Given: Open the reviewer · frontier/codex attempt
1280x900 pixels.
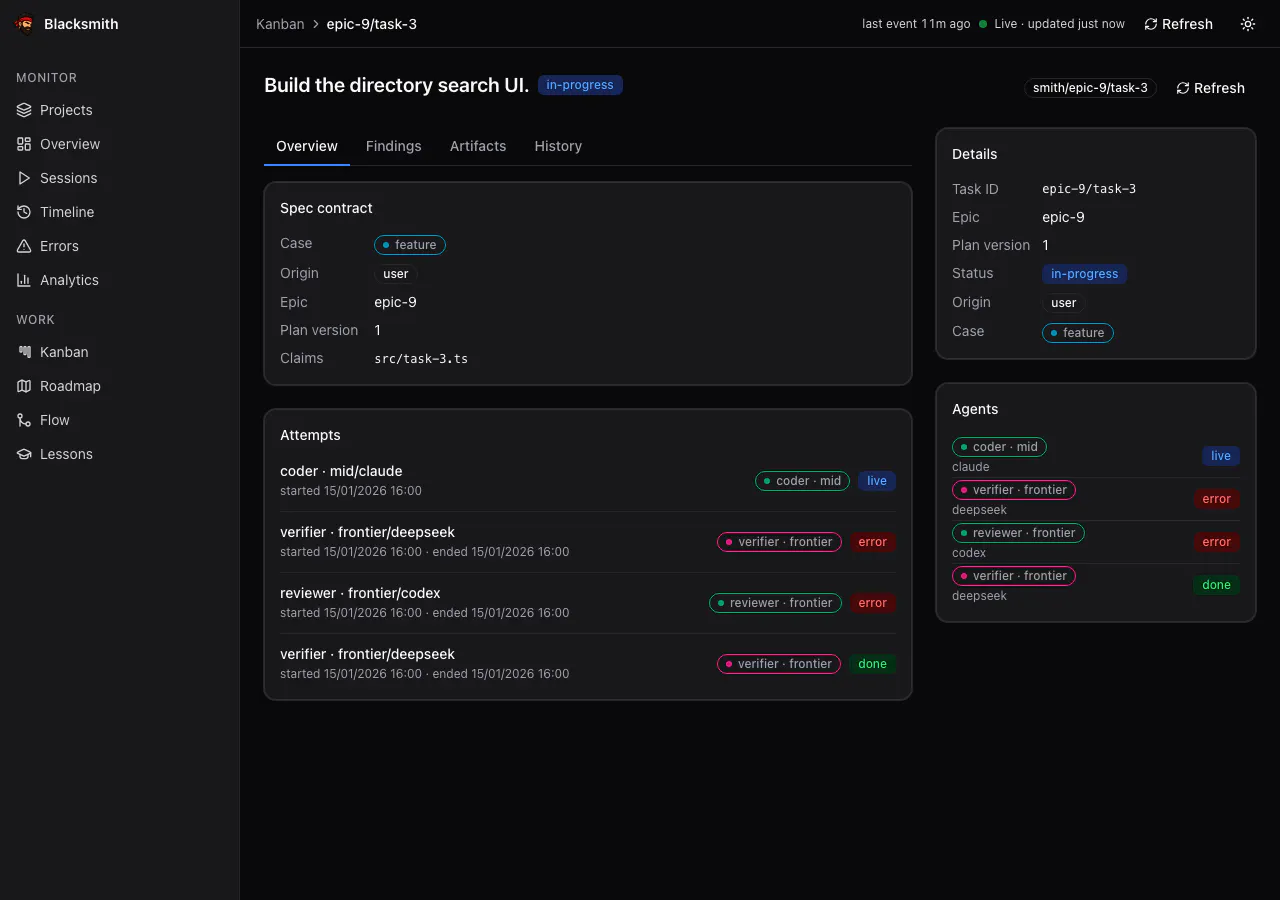Looking at the screenshot, I should [588, 603].
